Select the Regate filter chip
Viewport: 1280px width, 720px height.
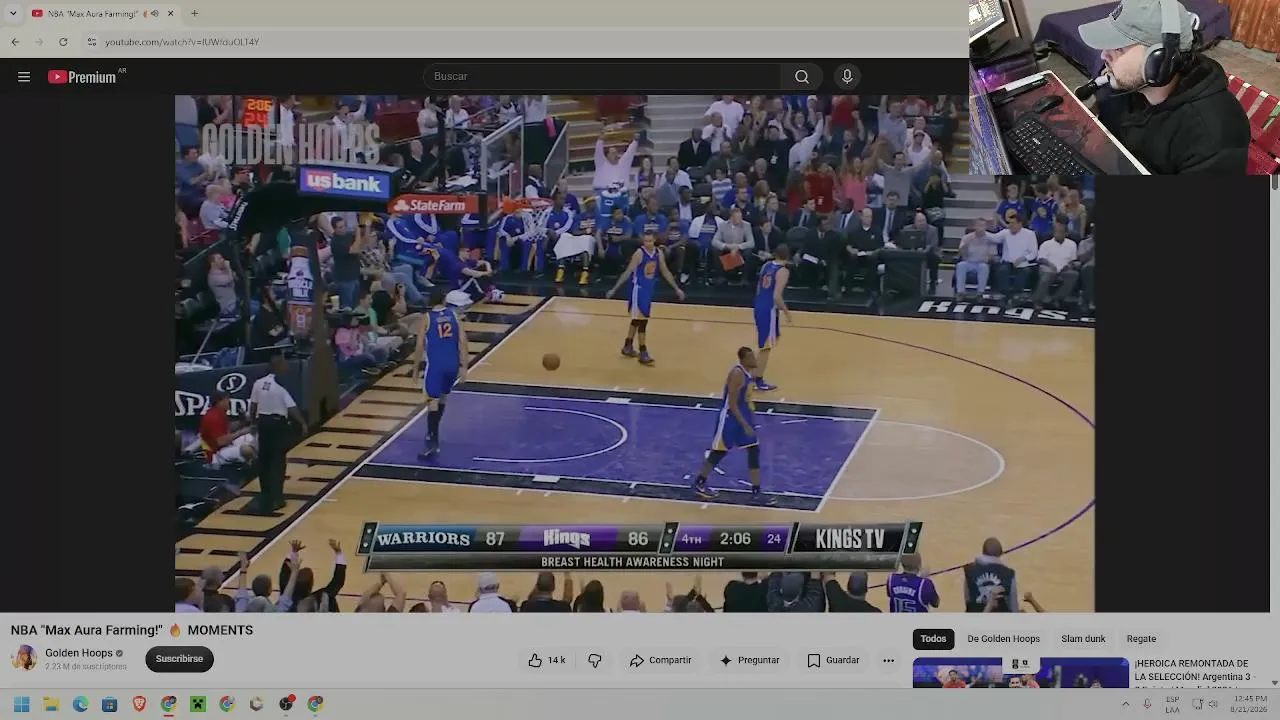pyautogui.click(x=1141, y=639)
